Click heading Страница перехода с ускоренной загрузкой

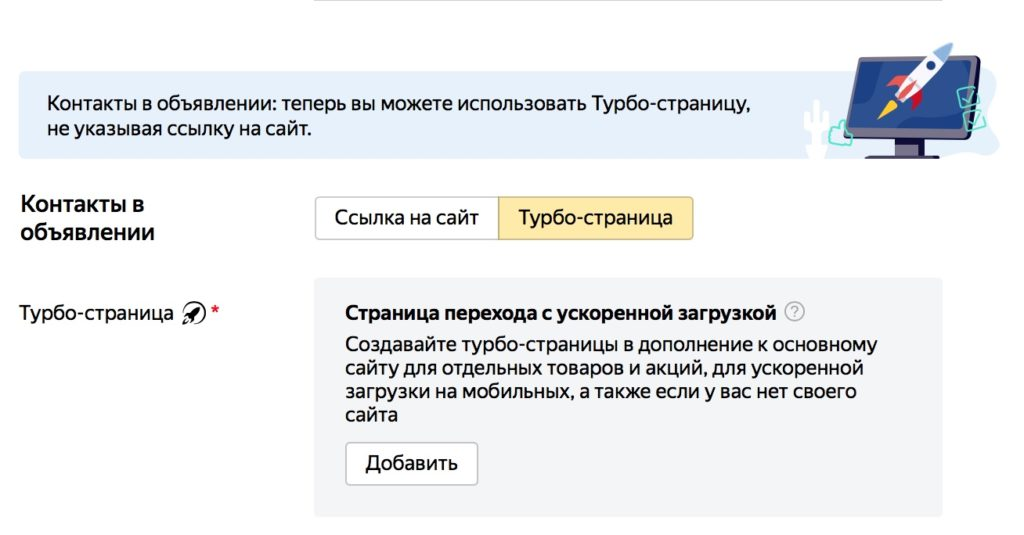pos(560,313)
